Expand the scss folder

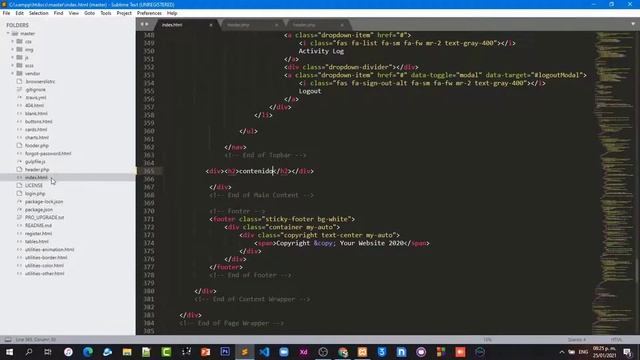click(13, 65)
